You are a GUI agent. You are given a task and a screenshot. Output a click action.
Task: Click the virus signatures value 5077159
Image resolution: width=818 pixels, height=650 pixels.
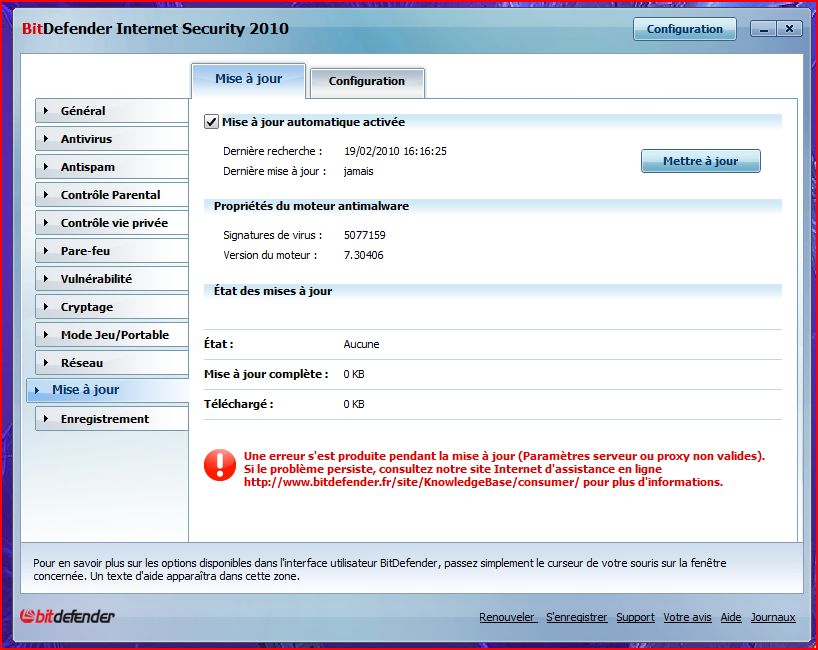click(365, 235)
